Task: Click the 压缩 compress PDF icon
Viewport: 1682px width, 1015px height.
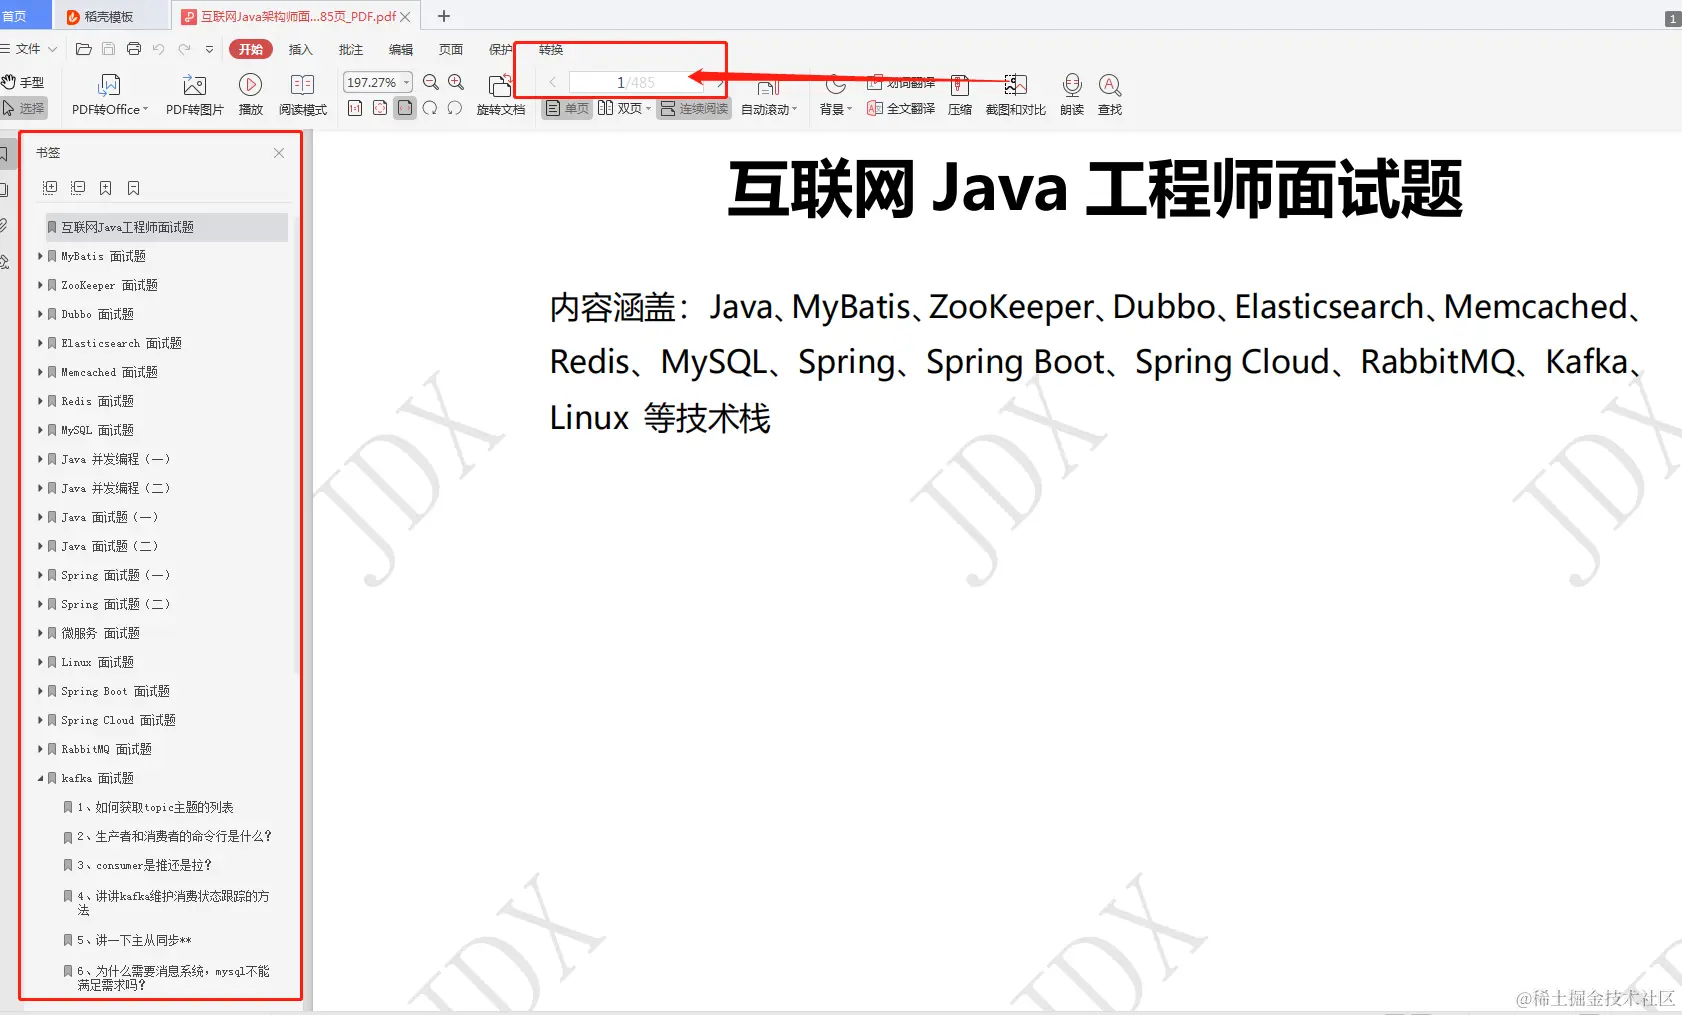Action: pos(959,95)
